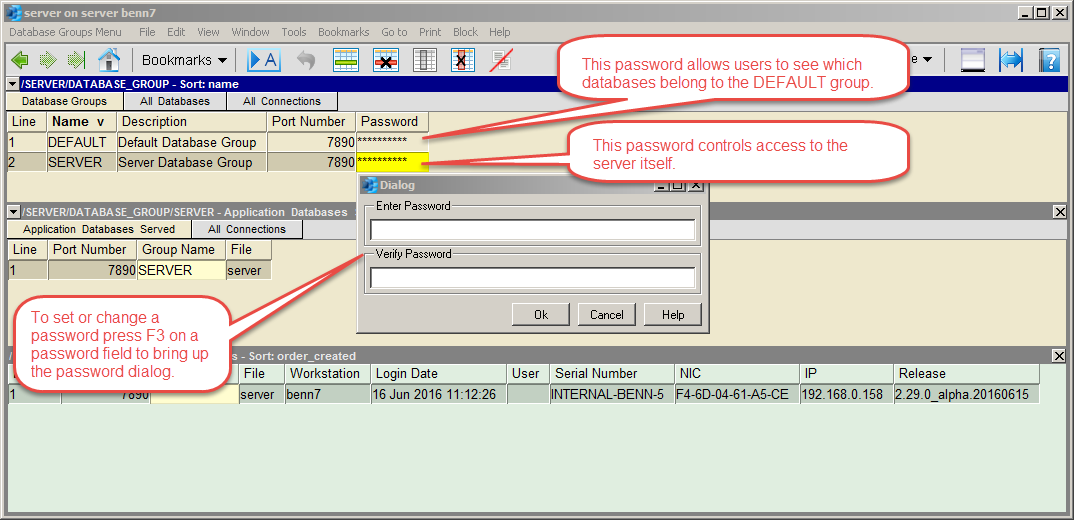Click the delete column icon
This screenshot has width=1074, height=520.
point(464,60)
